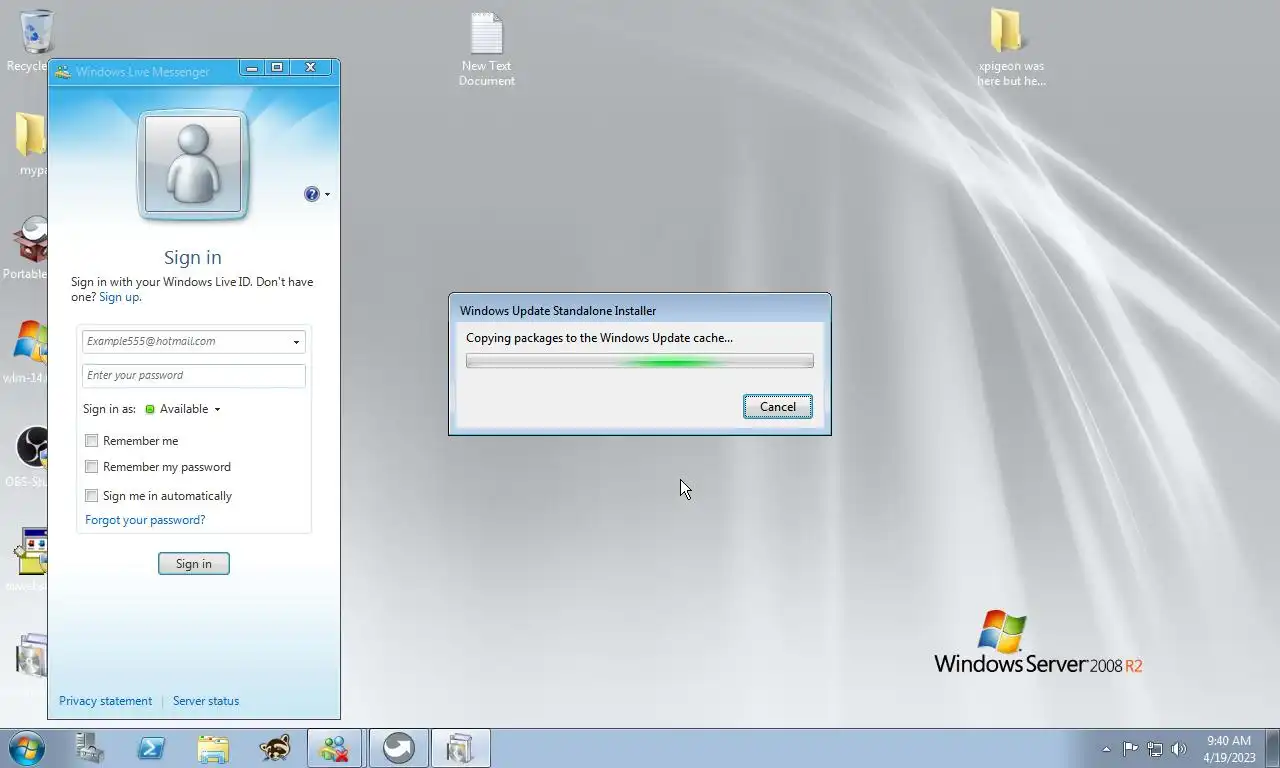The image size is (1280, 768).
Task: Open the Action Center flag in tray
Action: click(1130, 748)
